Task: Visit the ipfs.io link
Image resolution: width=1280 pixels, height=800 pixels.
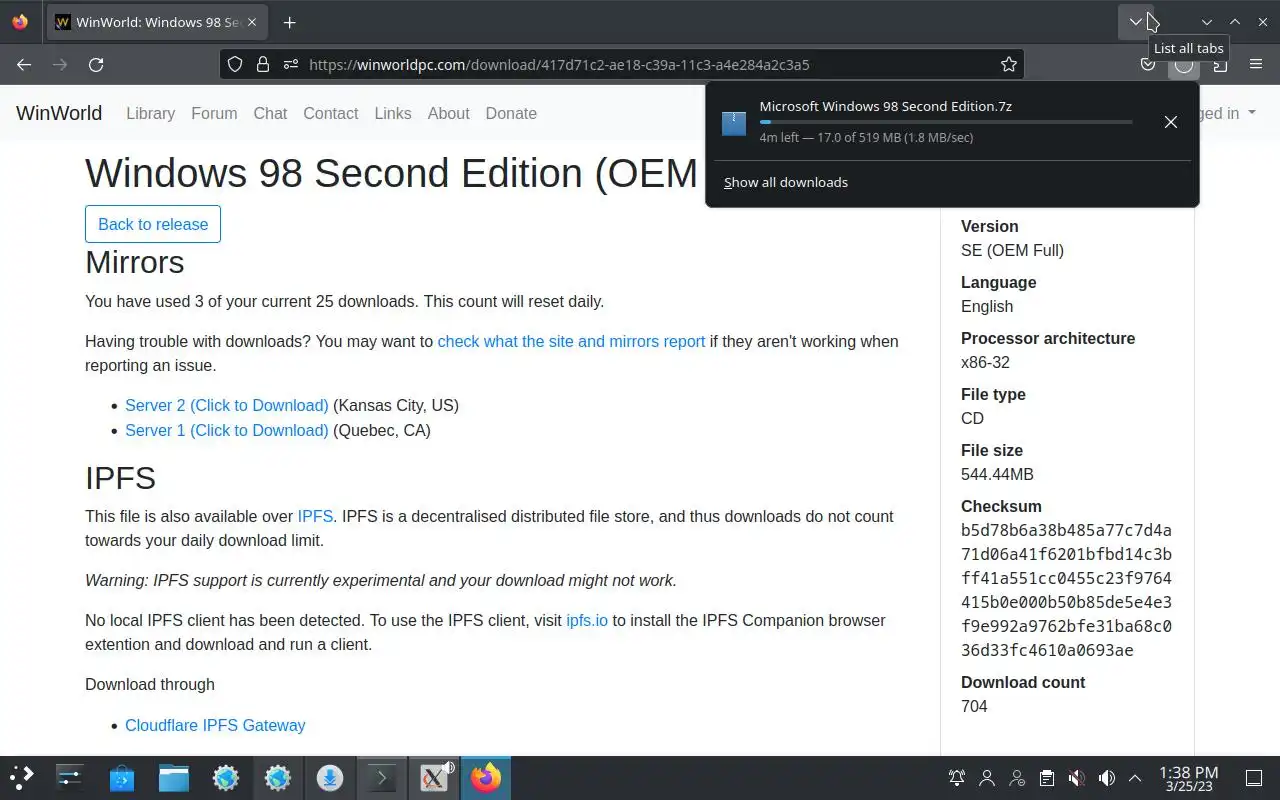Action: tap(587, 620)
